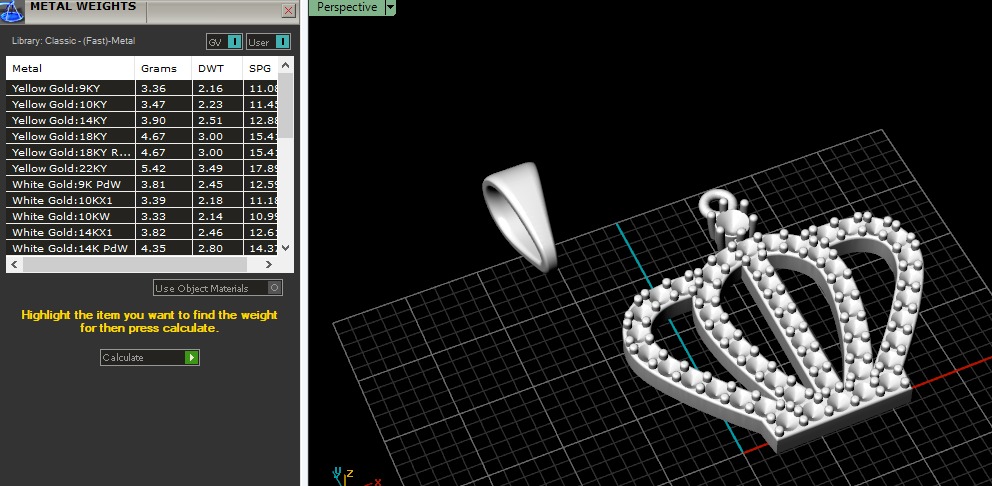The image size is (992, 486).
Task: Enable Use Object Materials option
Action: click(218, 288)
